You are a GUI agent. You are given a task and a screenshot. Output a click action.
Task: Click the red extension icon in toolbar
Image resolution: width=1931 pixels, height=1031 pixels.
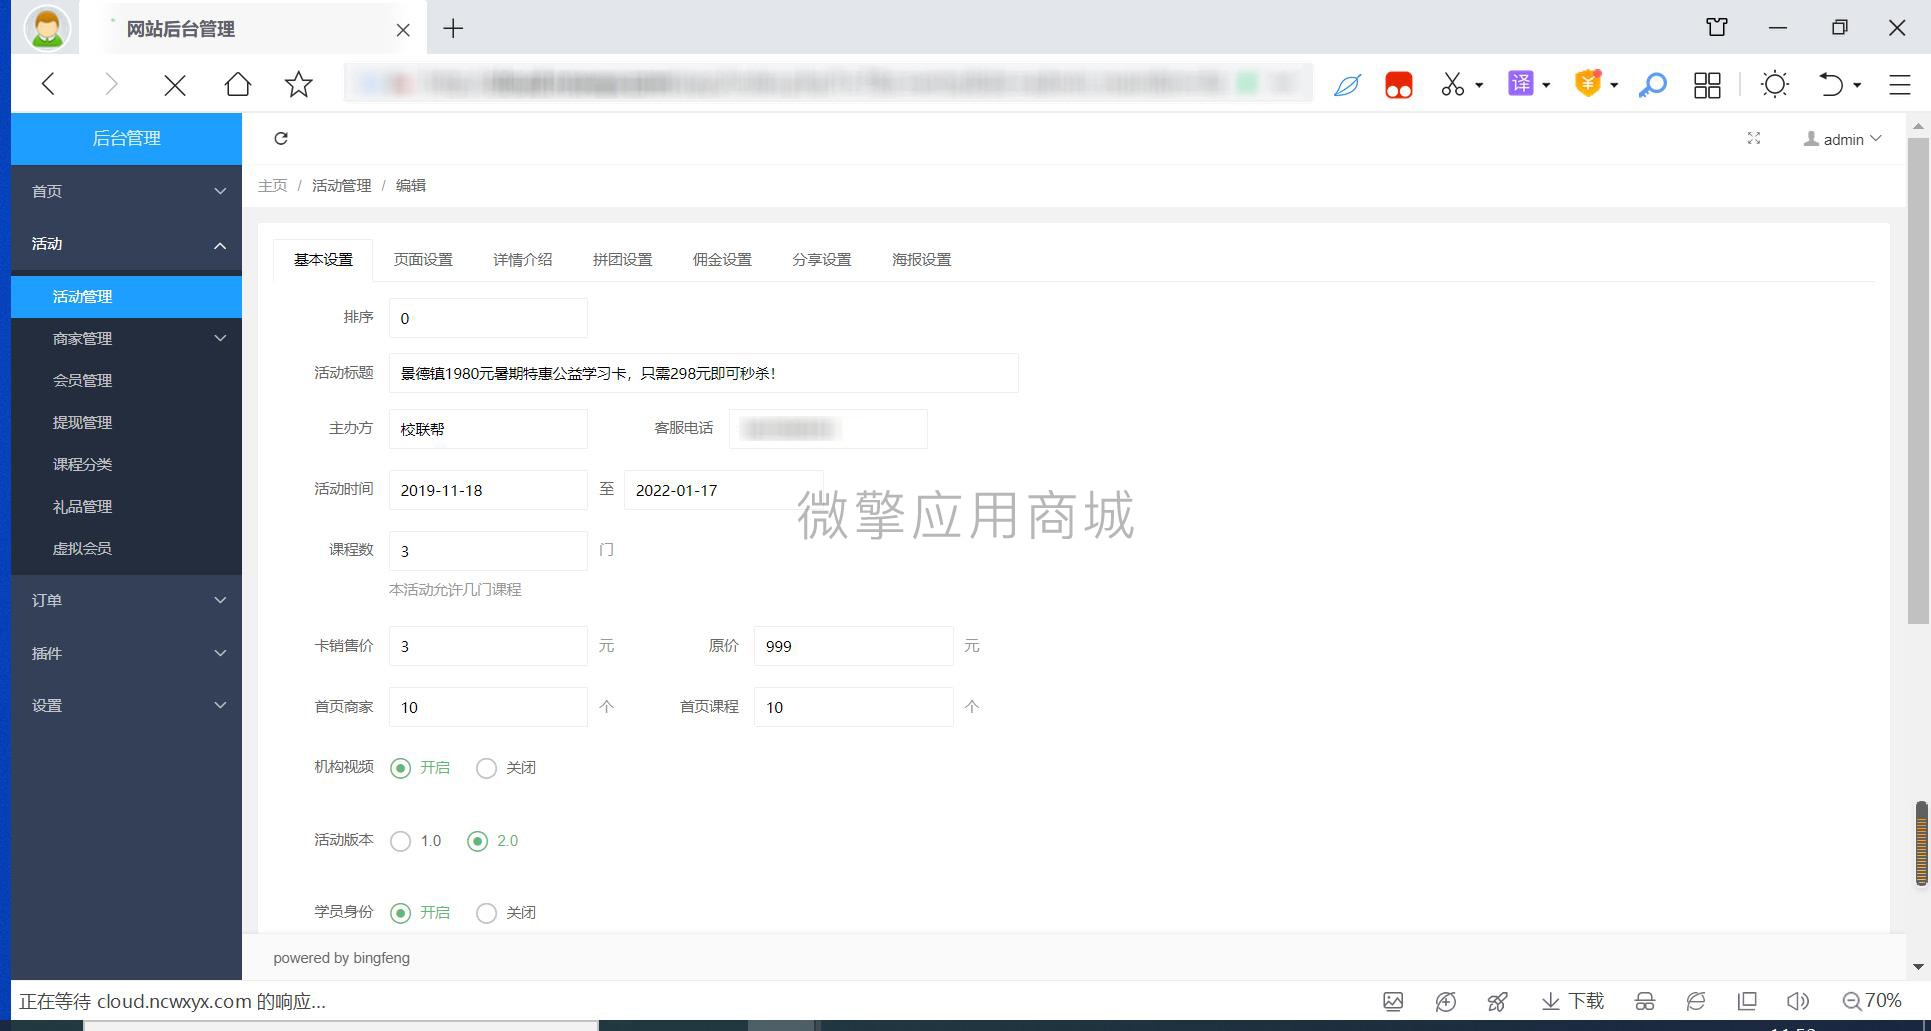pyautogui.click(x=1399, y=85)
